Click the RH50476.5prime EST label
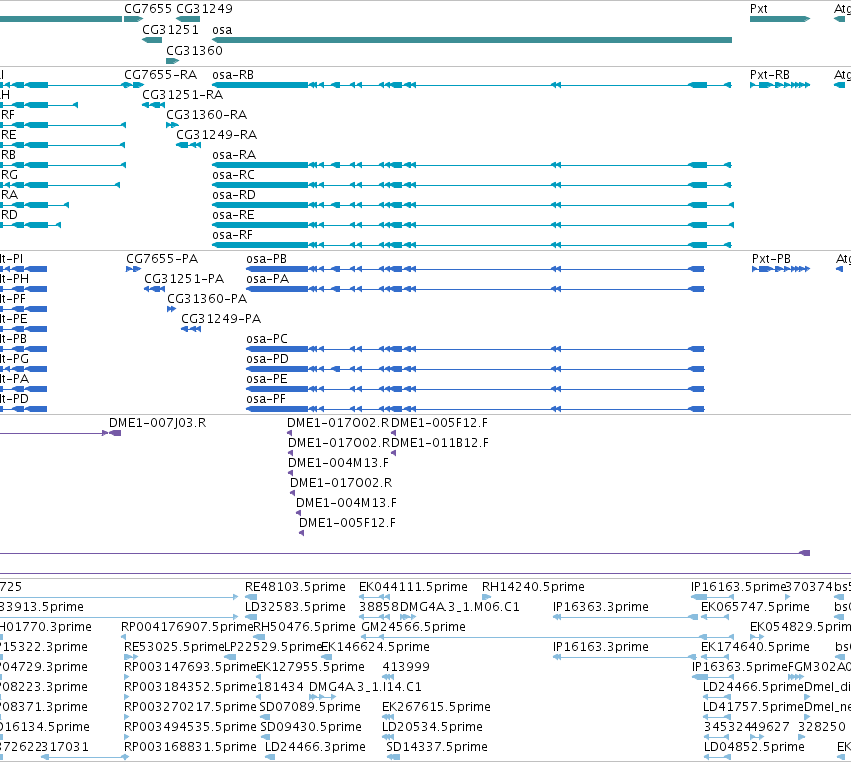Viewport: 851px width, 762px height. (304, 627)
